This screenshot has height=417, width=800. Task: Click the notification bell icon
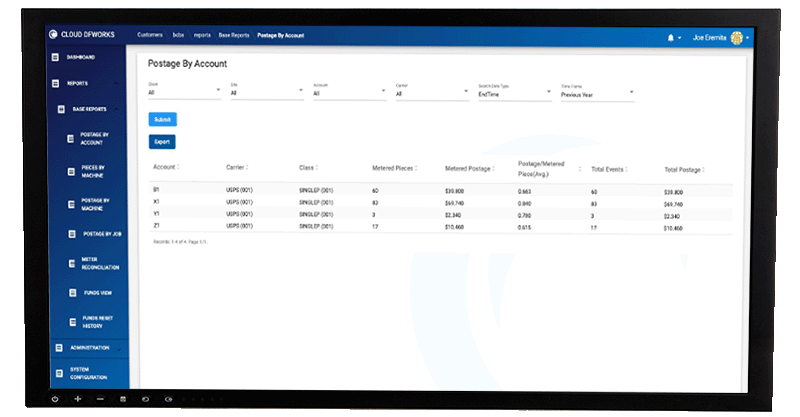(670, 38)
